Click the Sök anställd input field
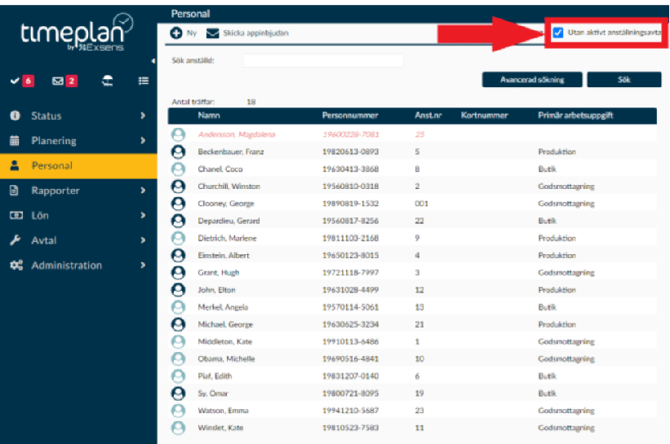This screenshot has height=444, width=670. [x=322, y=60]
